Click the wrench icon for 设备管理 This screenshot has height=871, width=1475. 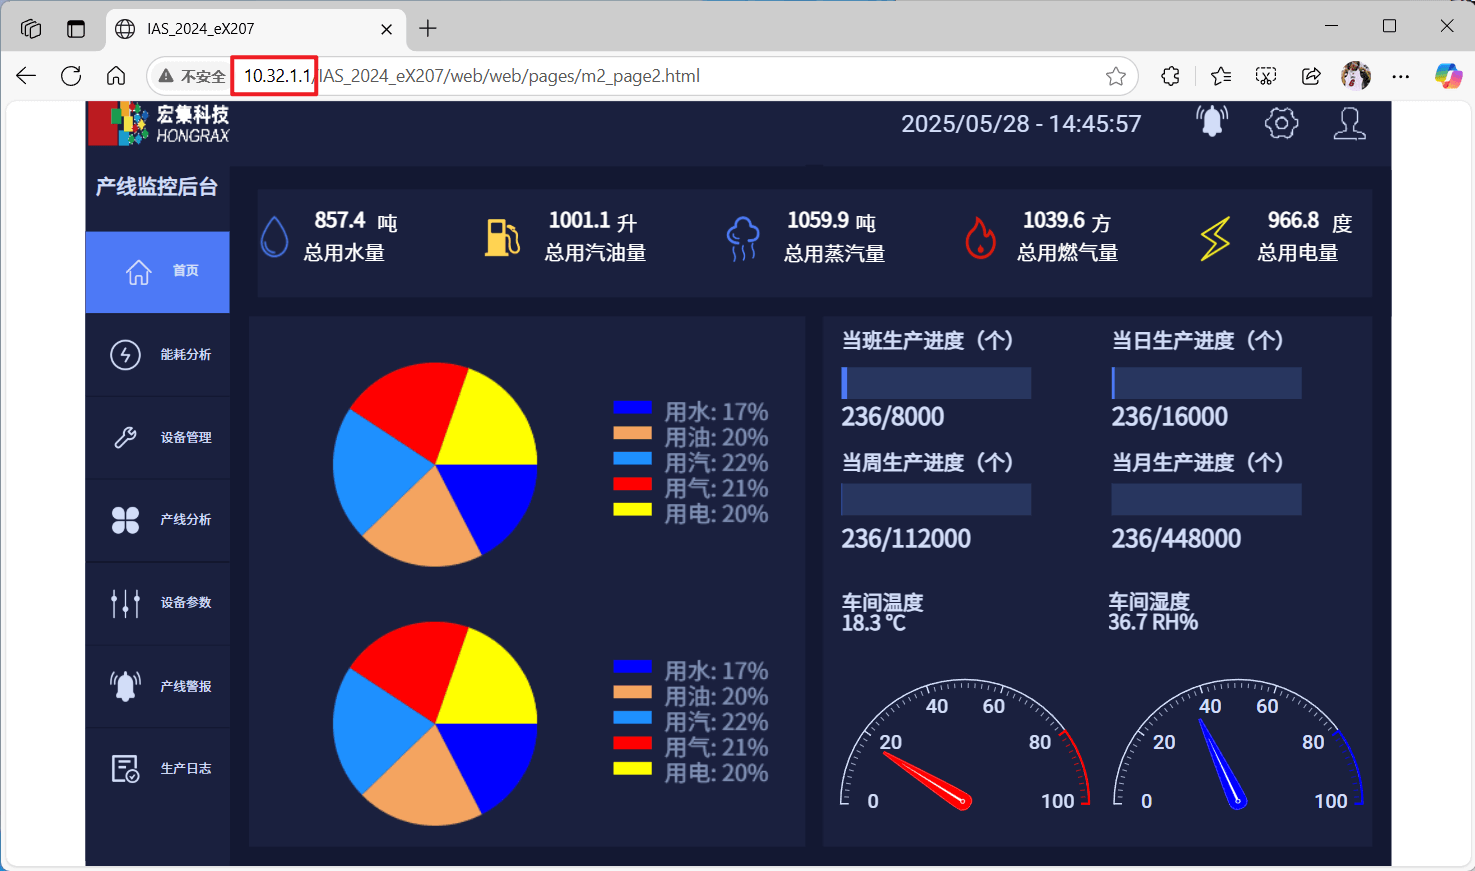126,438
